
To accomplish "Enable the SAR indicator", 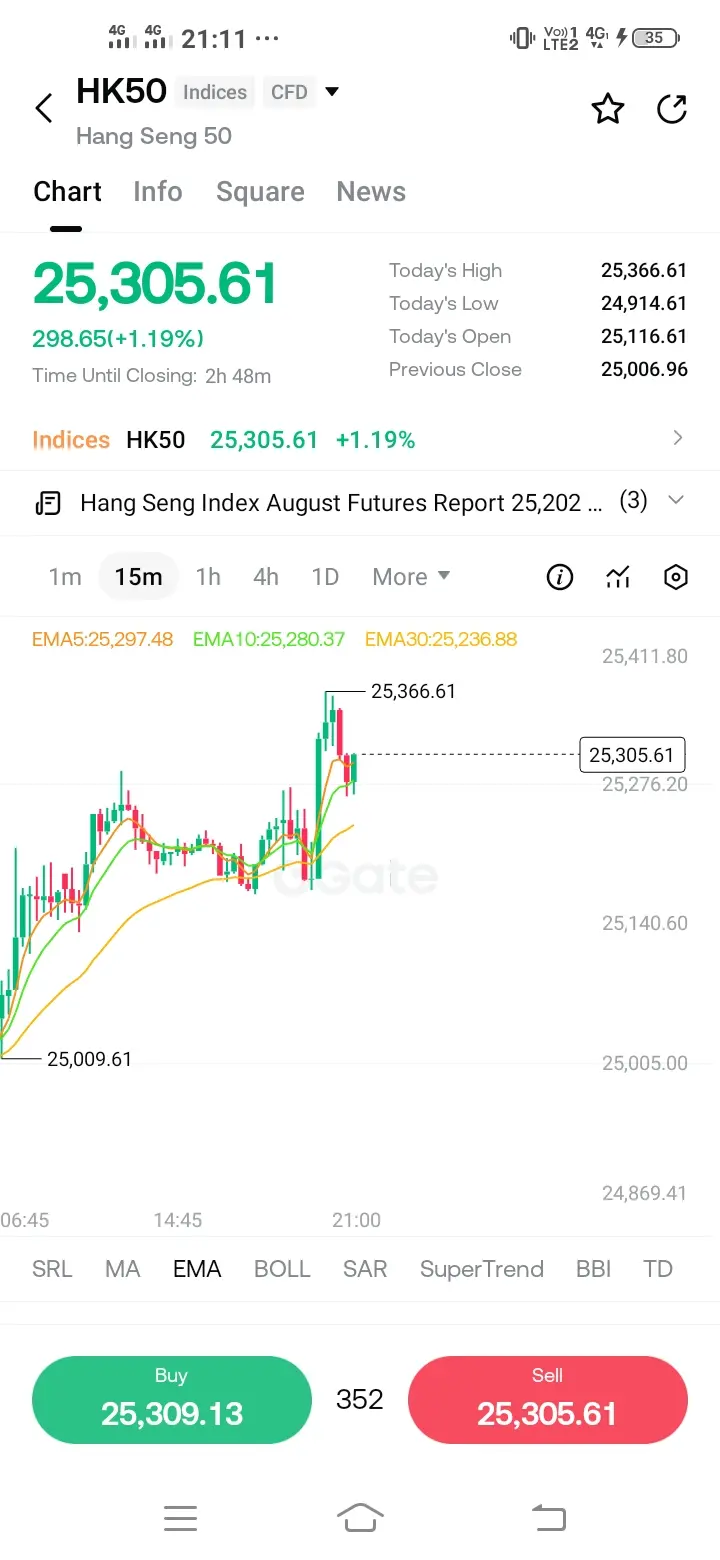I will point(365,1269).
